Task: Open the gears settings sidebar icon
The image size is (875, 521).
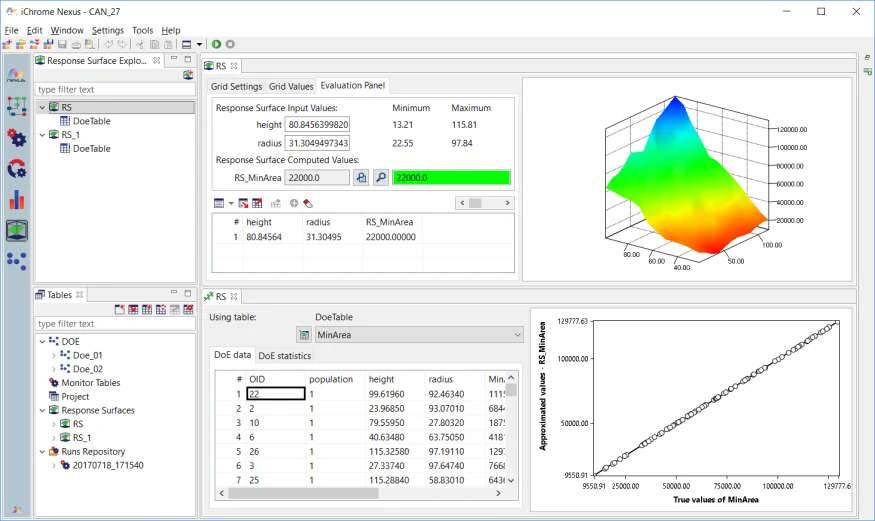Action: 17,137
